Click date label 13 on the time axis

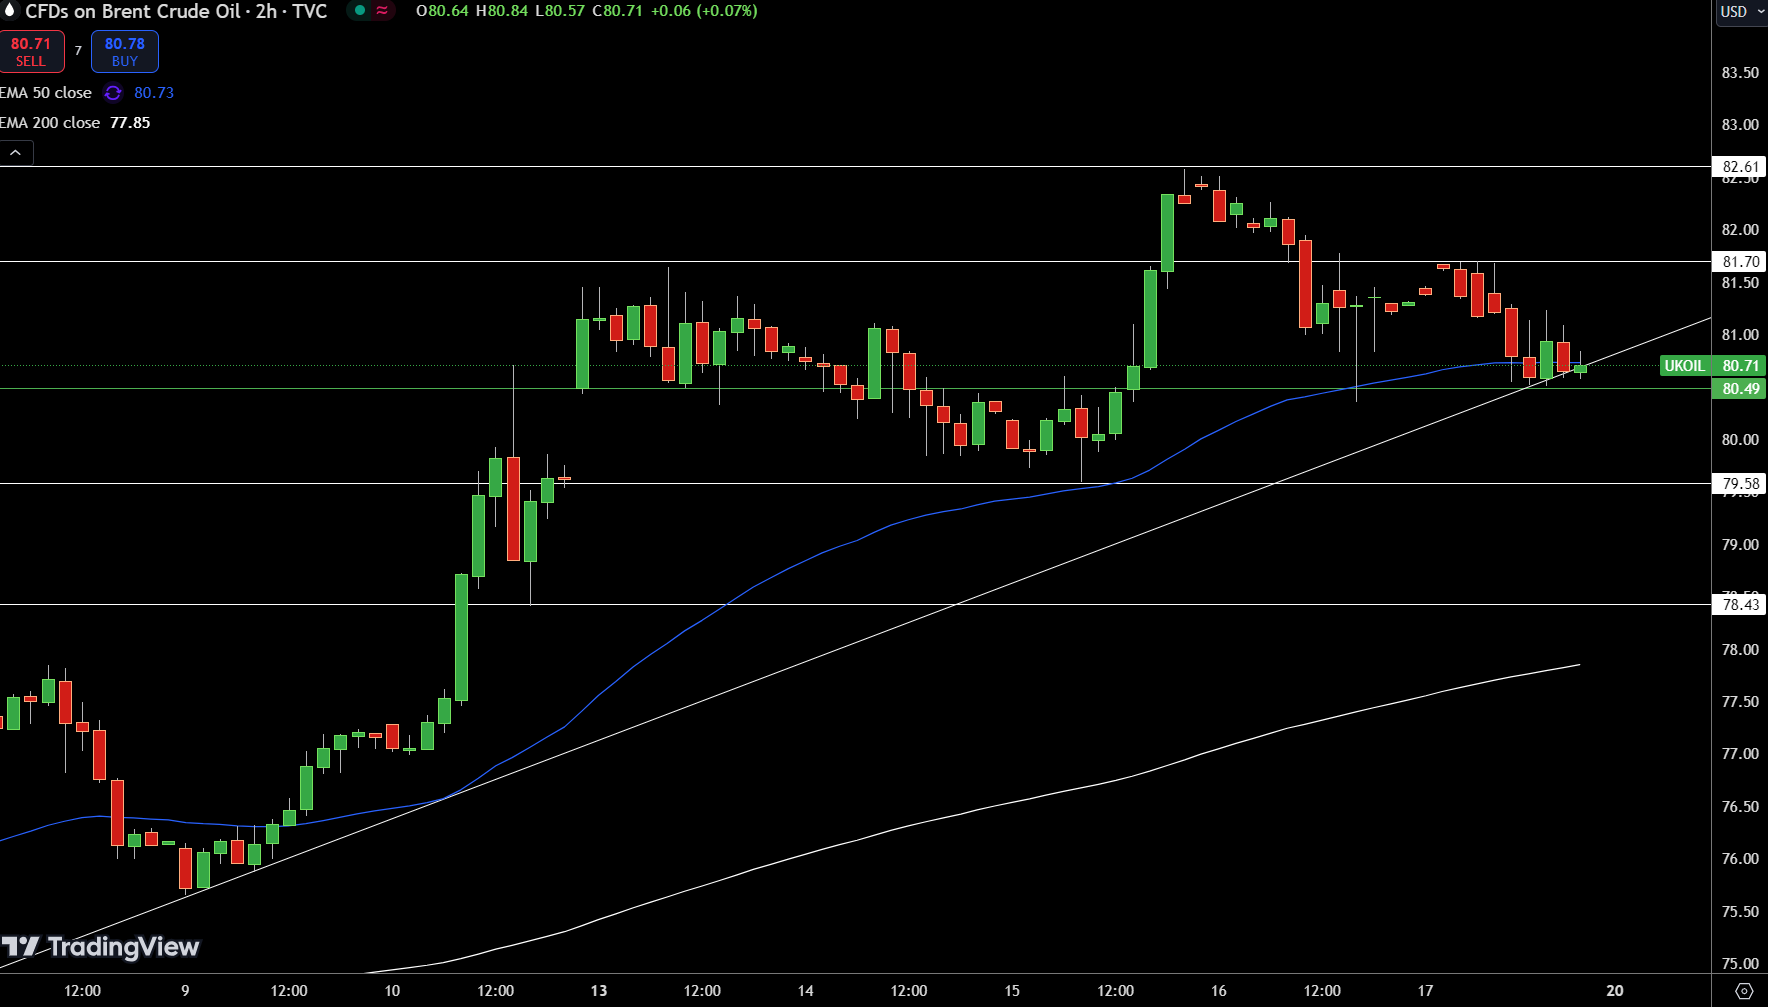[599, 991]
